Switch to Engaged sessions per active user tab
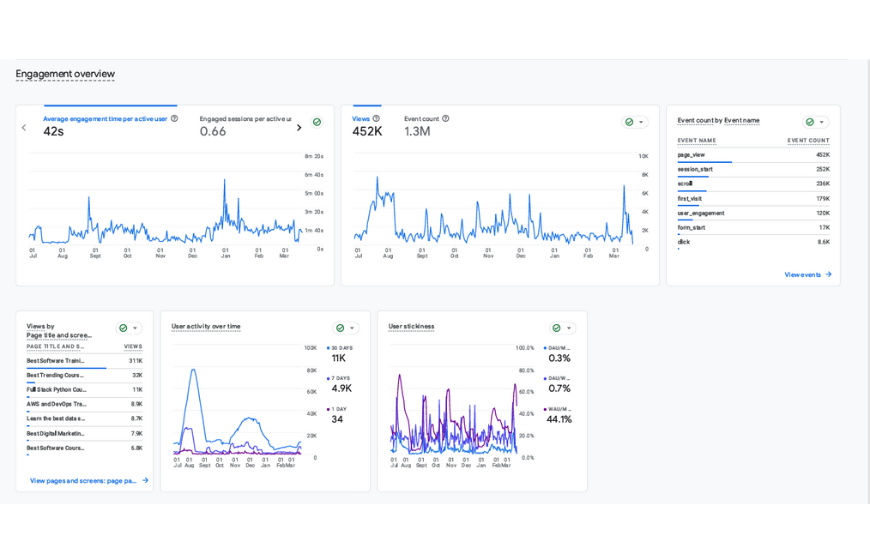The width and height of the screenshot is (870, 560). coord(244,118)
